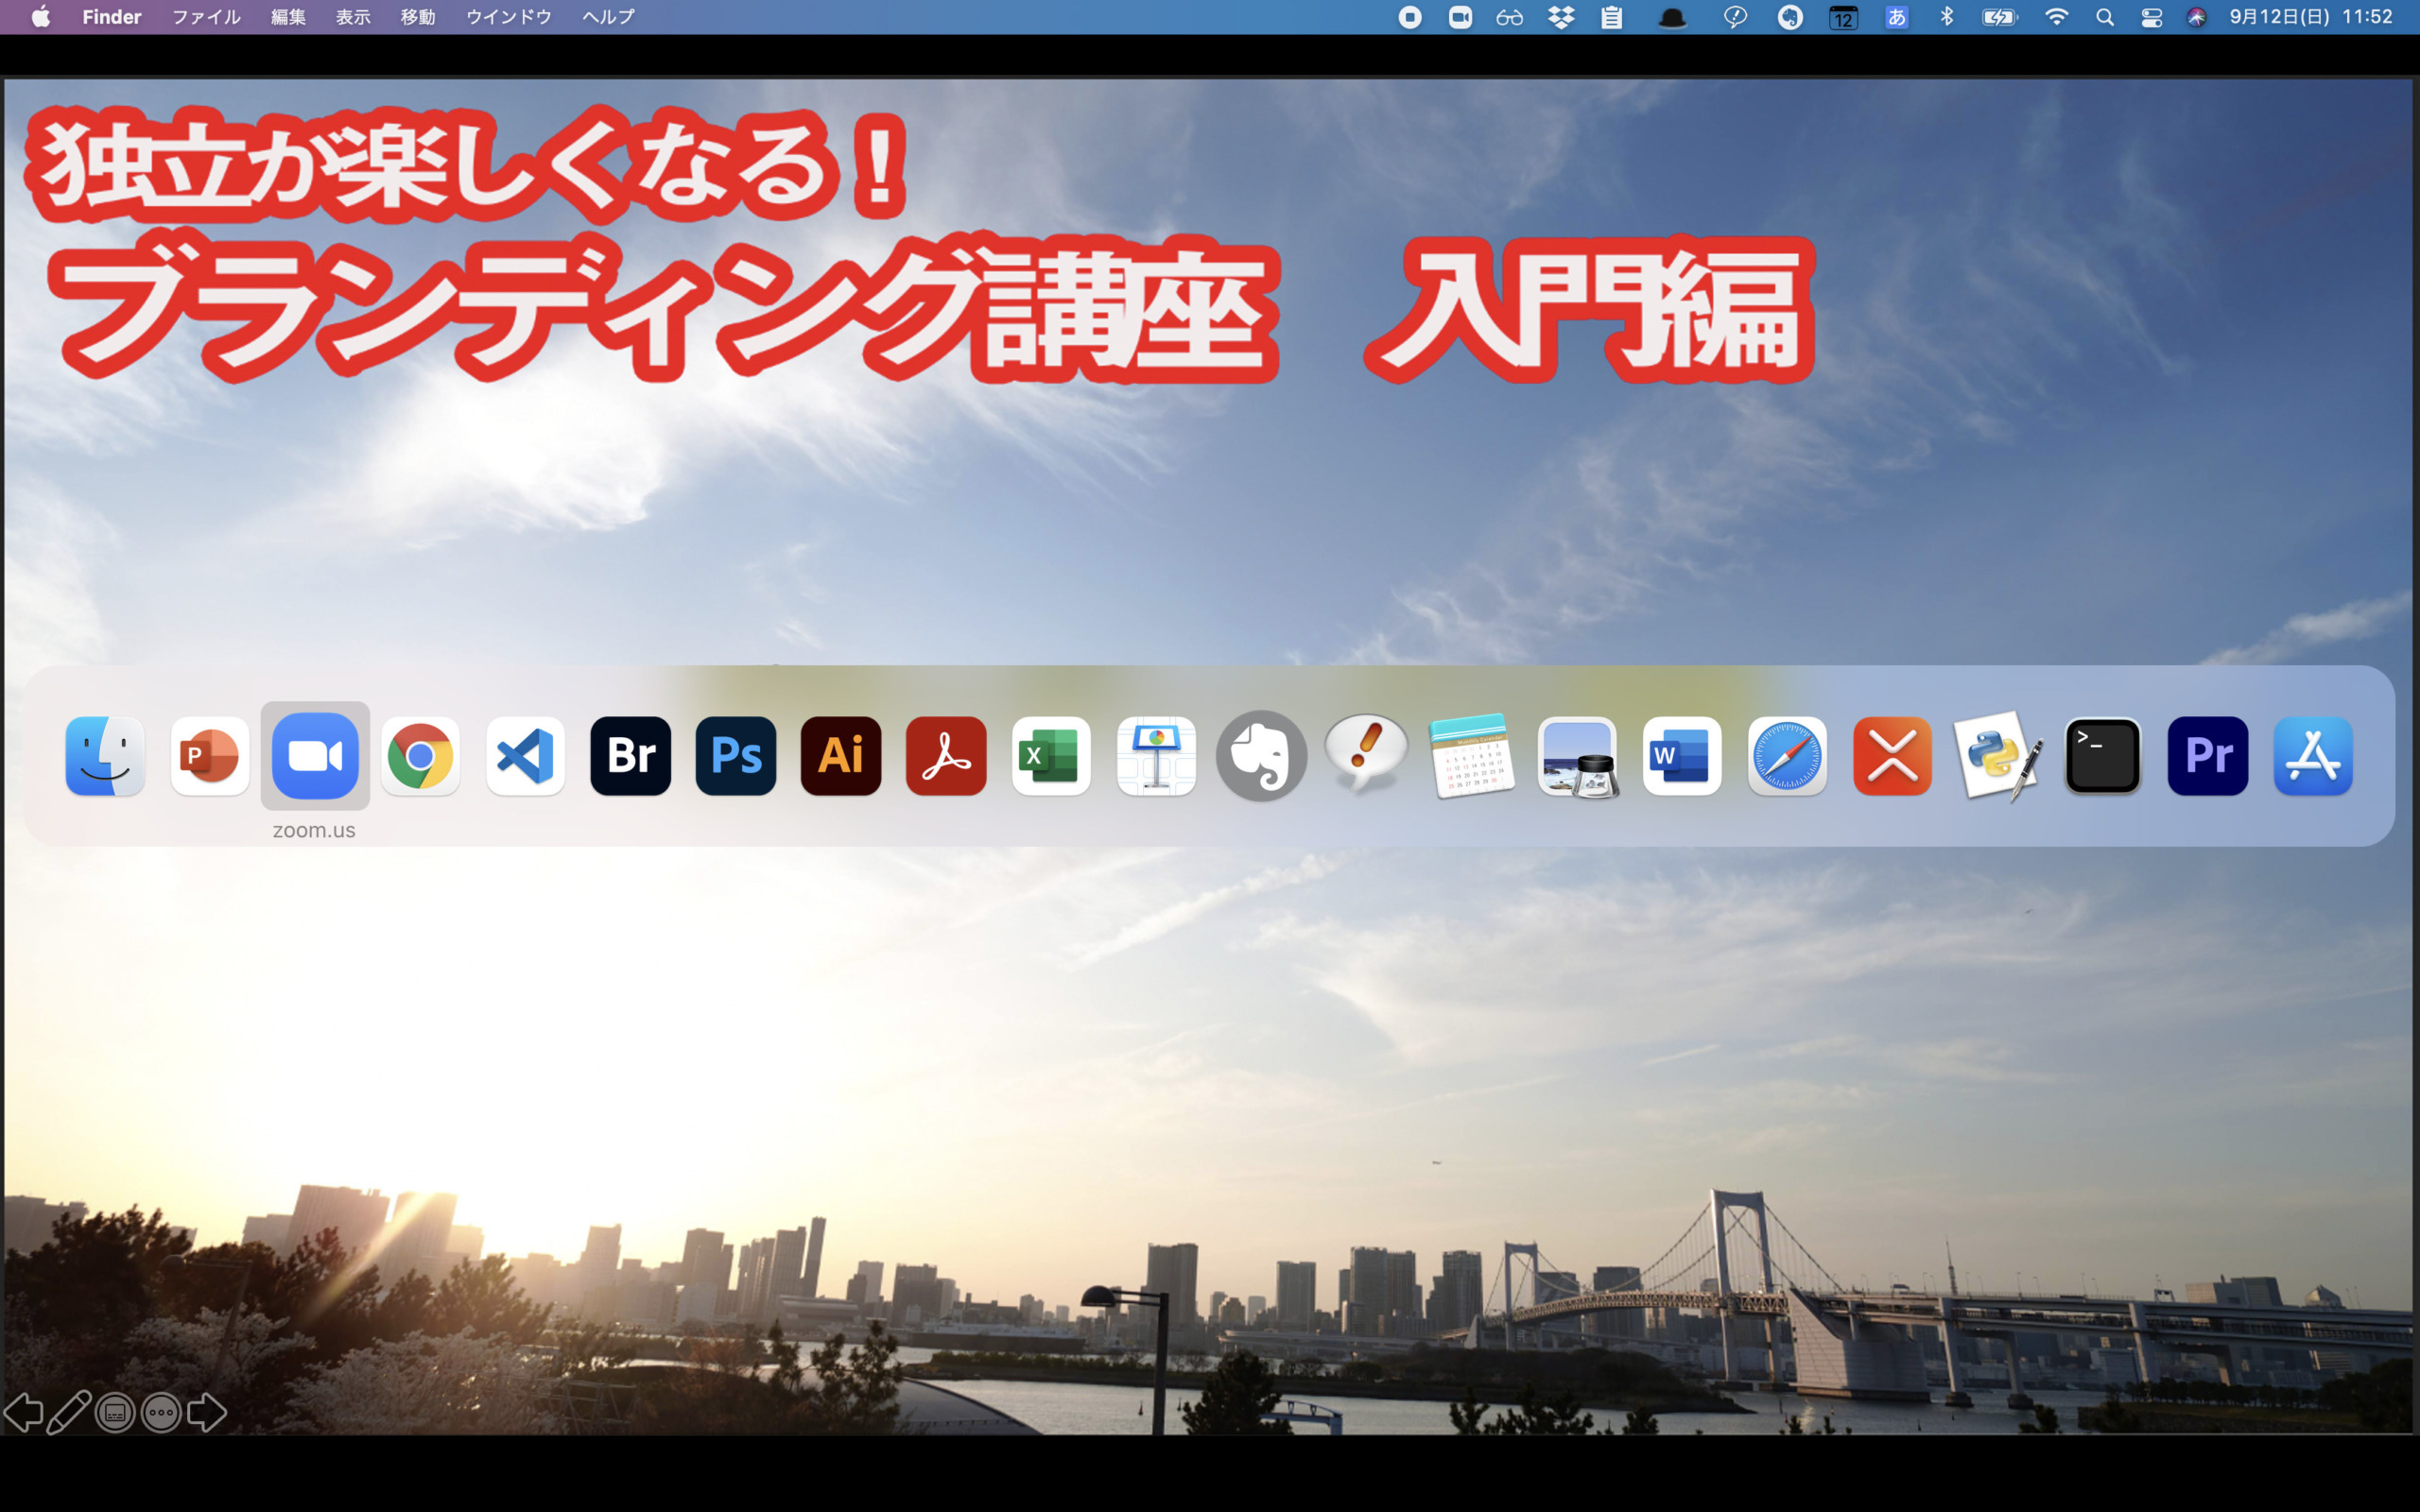Select the Safari compass icon

1787,756
